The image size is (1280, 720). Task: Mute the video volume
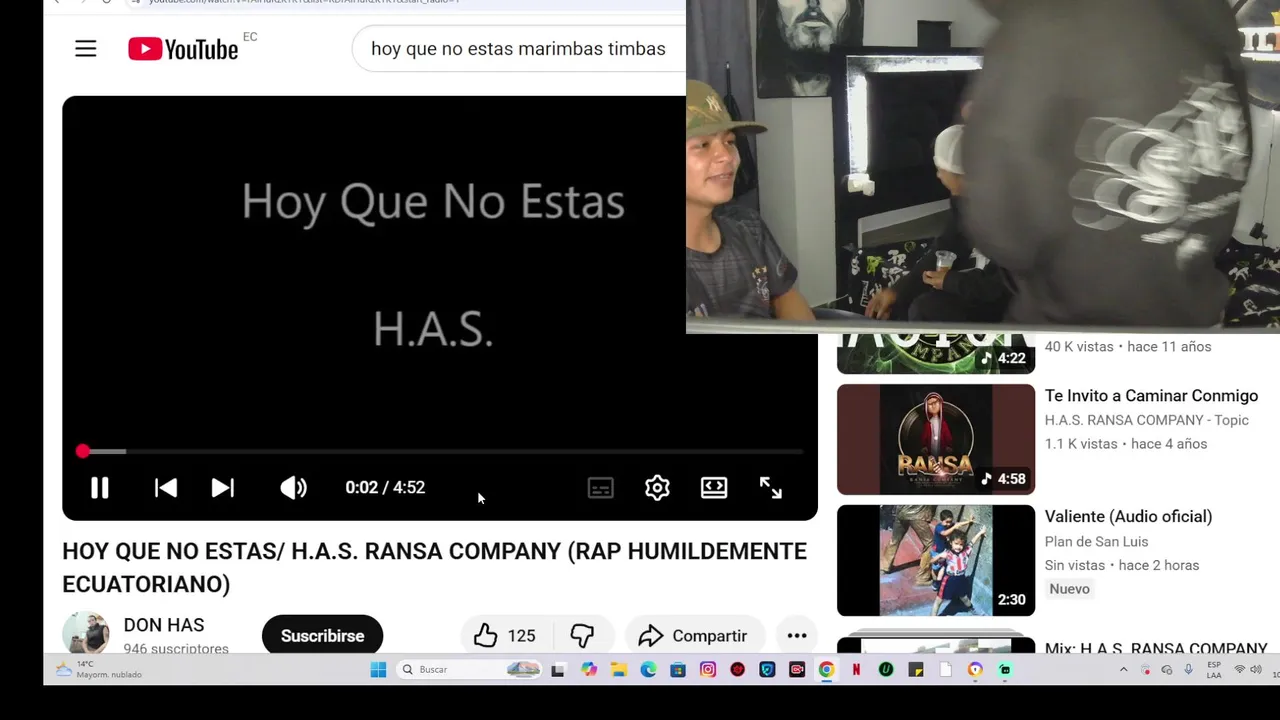coord(293,488)
